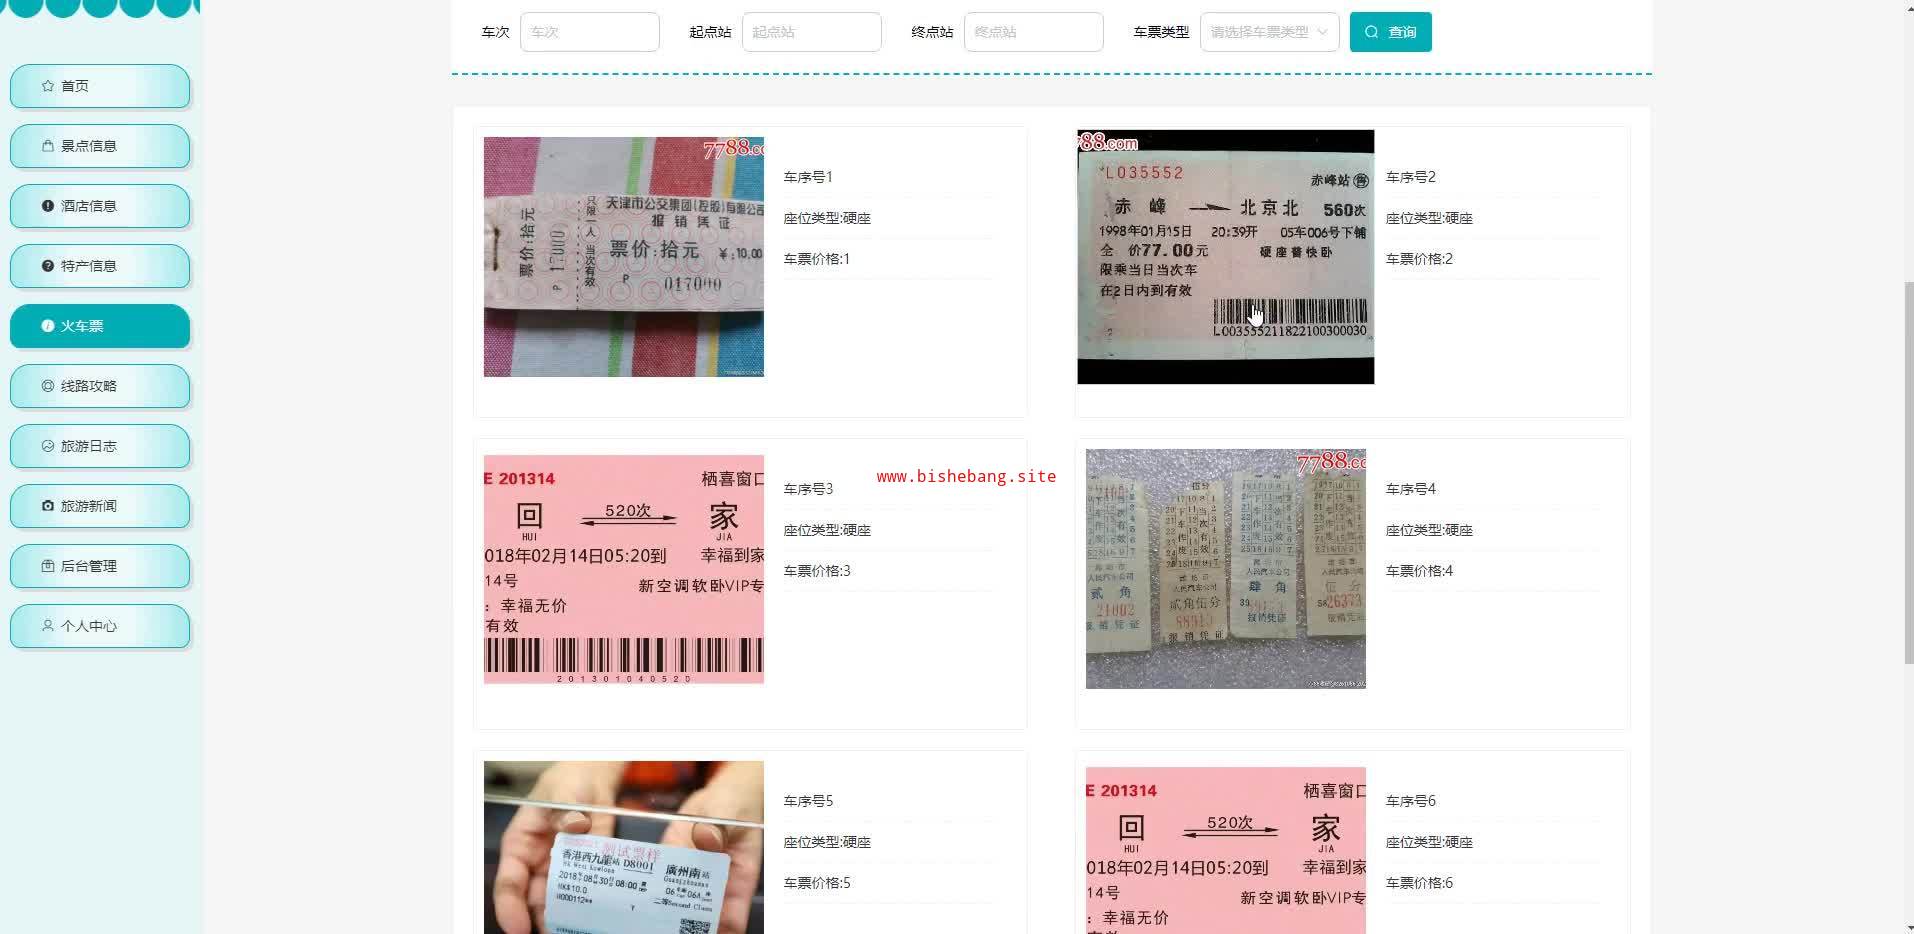Click the 车序号5 title text
1914x934 pixels.
click(x=808, y=801)
